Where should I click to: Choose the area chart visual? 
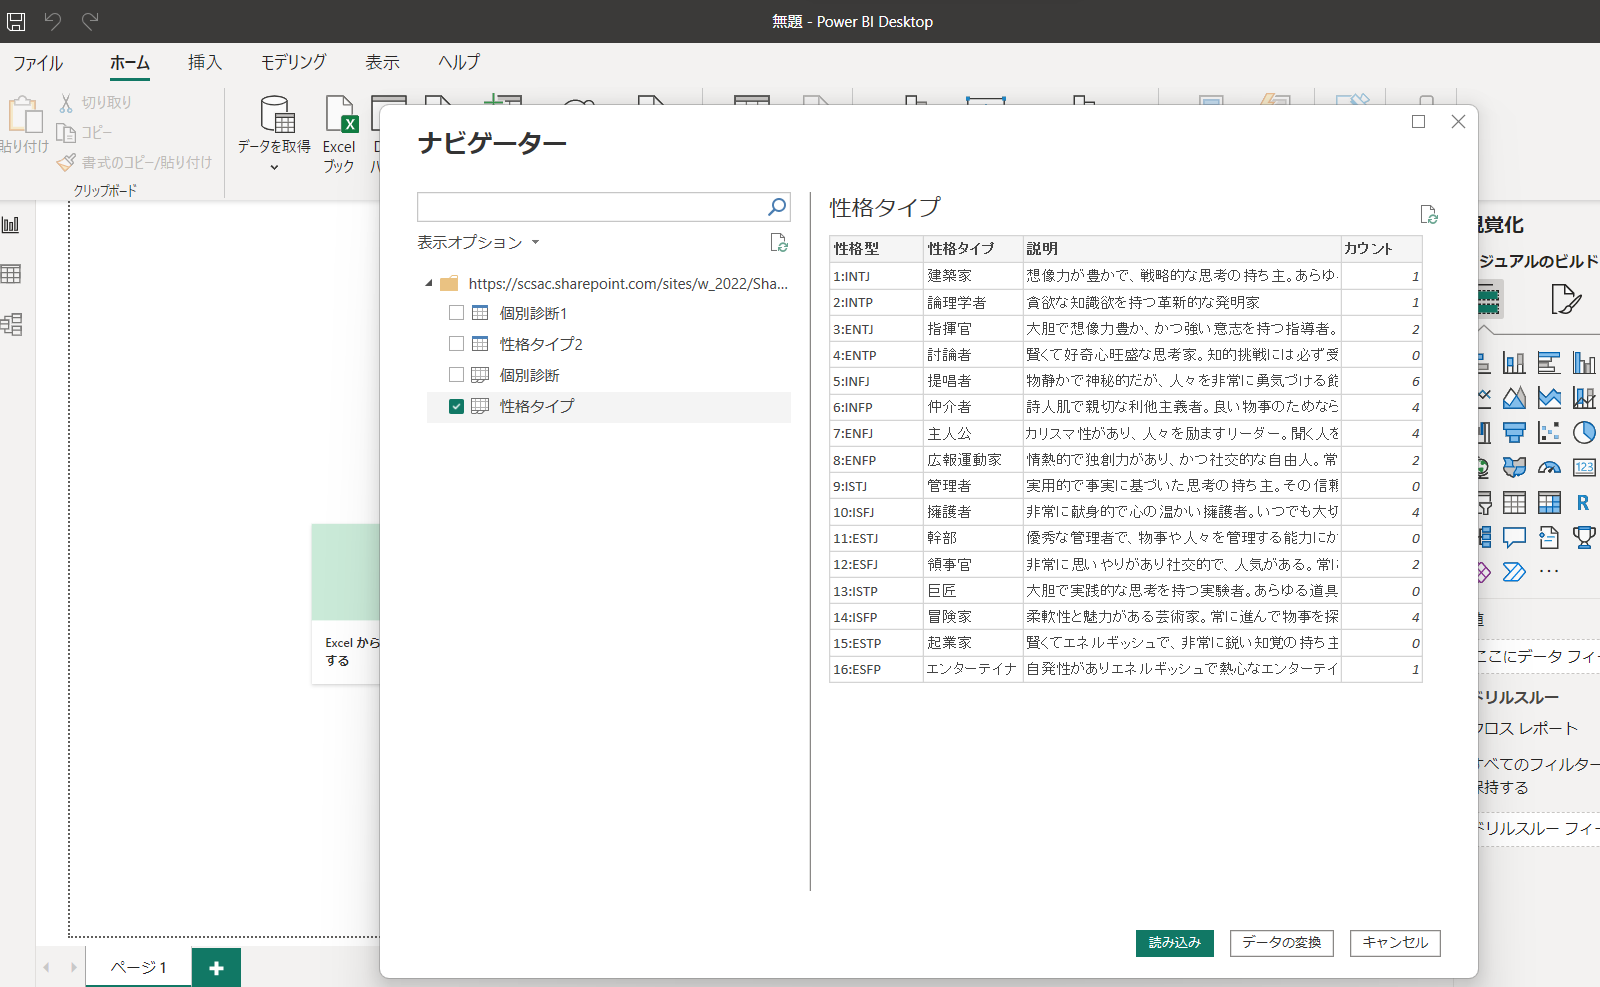coord(1515,398)
